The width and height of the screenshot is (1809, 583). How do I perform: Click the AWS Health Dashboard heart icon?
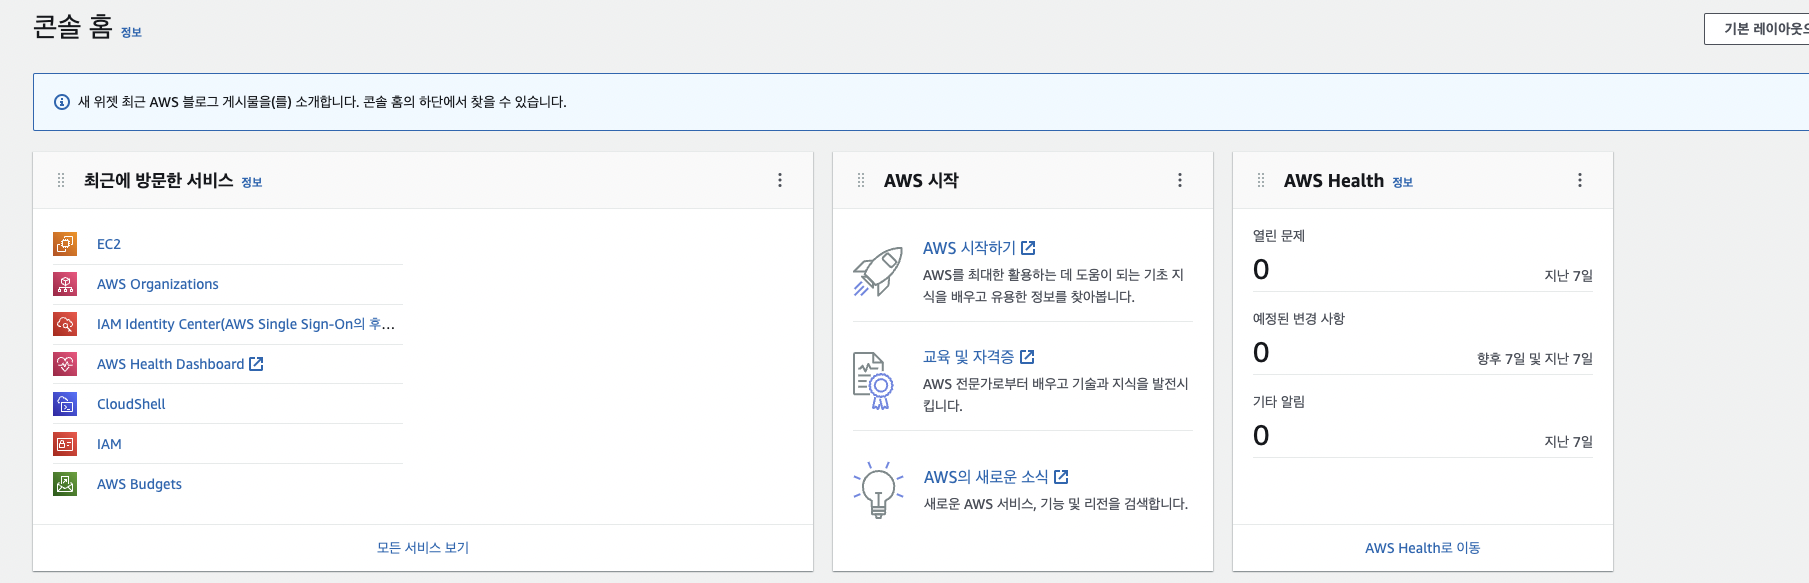(x=65, y=364)
